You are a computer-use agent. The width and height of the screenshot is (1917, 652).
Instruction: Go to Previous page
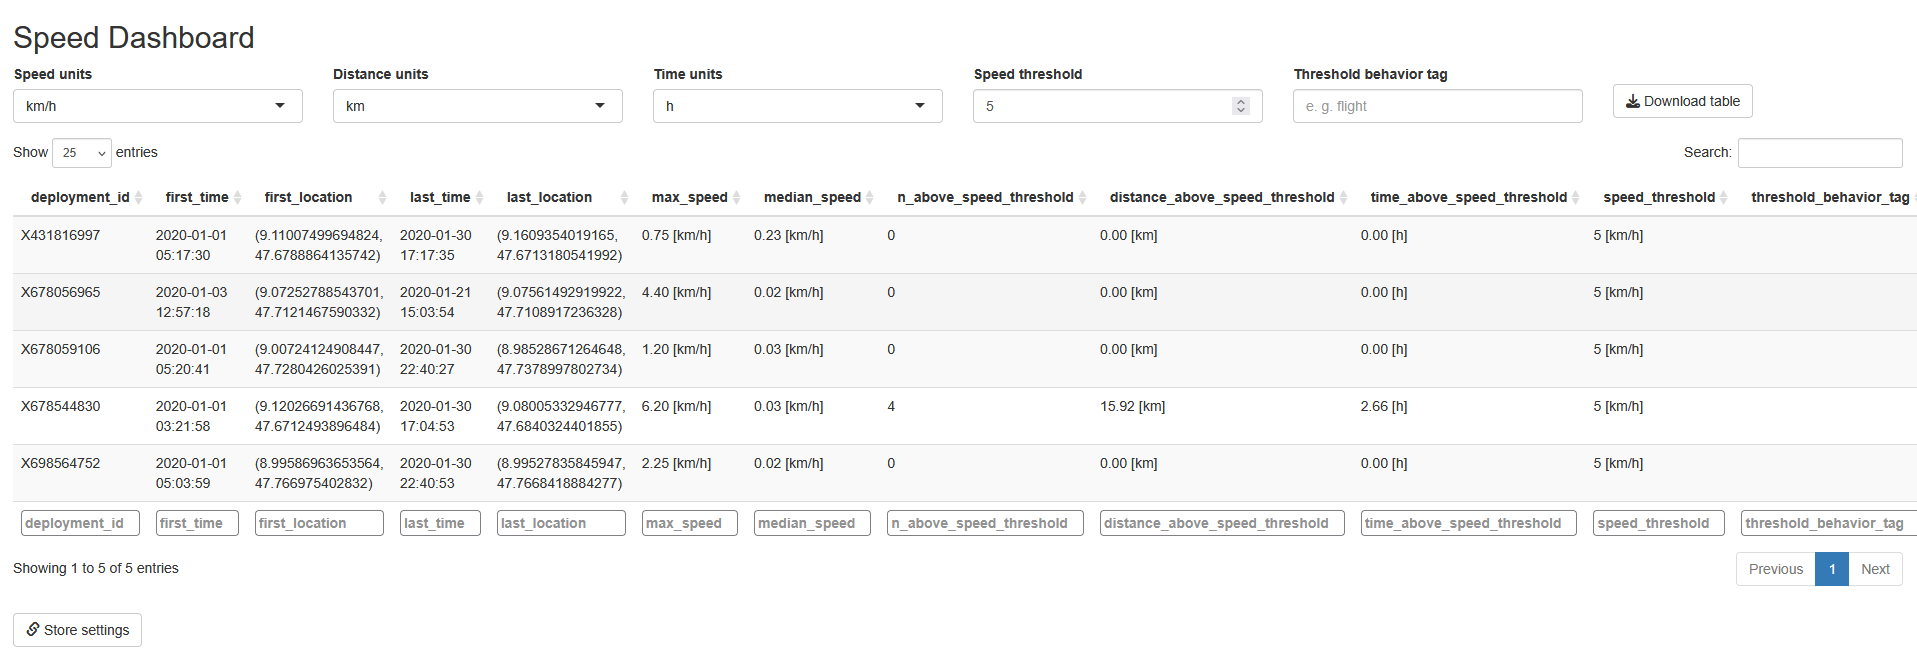[x=1776, y=569]
